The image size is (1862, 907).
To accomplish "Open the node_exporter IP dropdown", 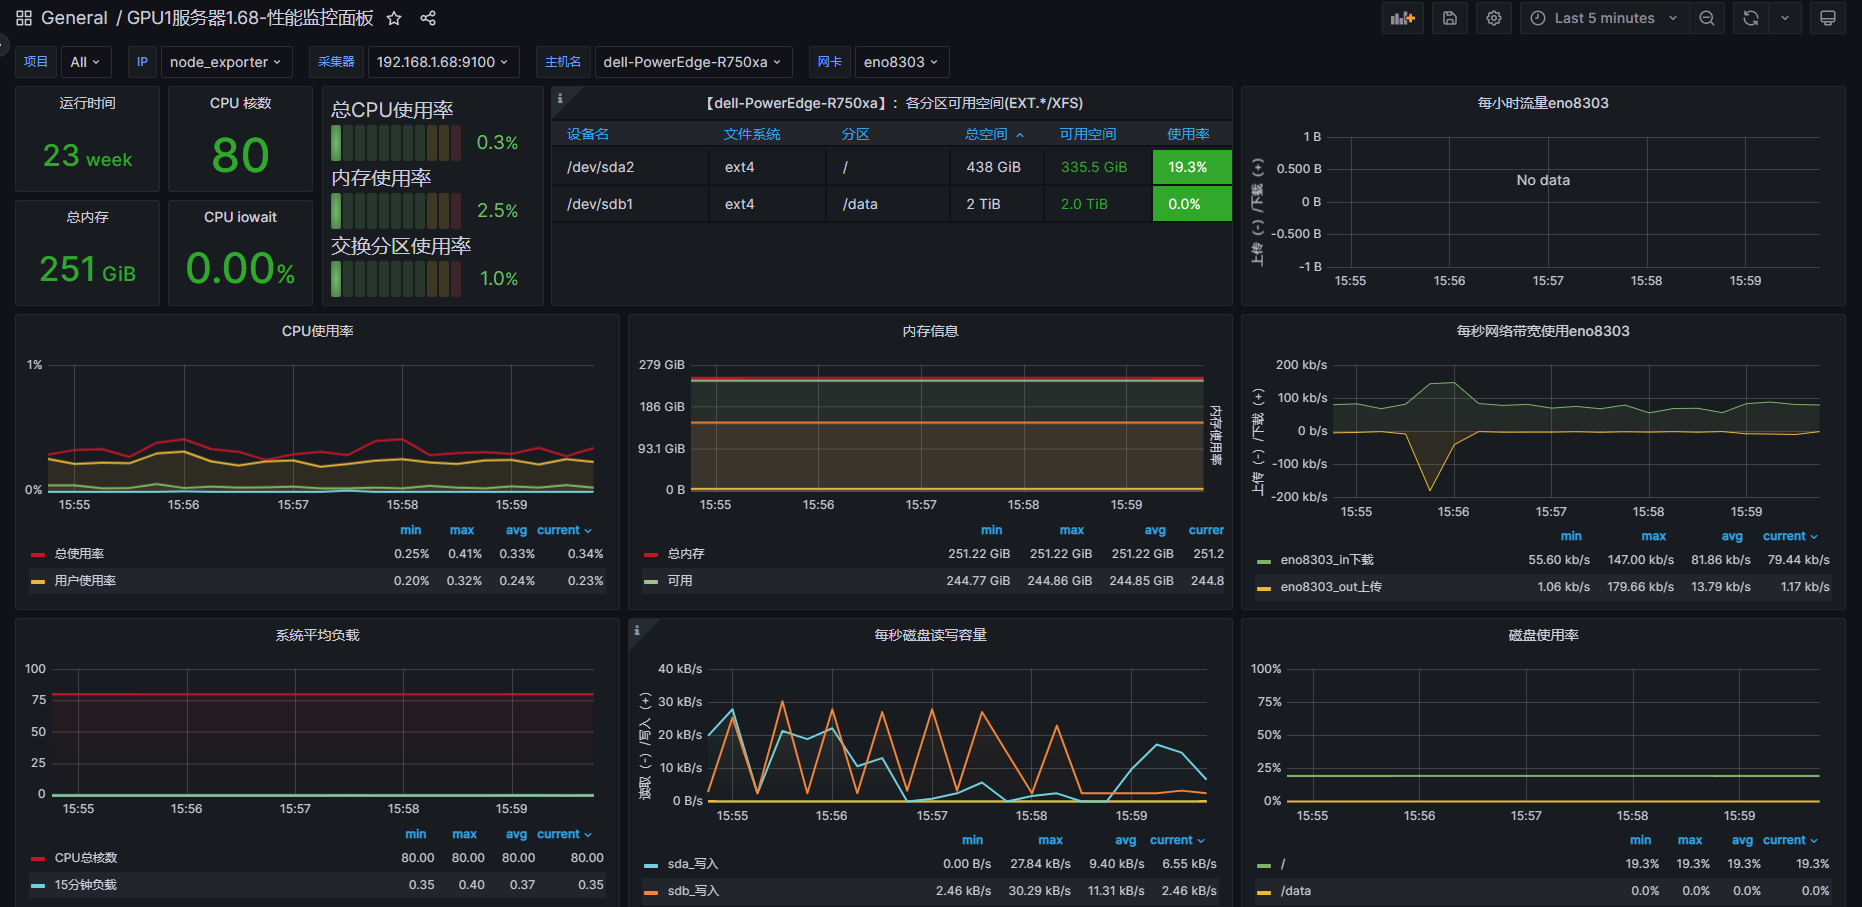I will [x=227, y=62].
